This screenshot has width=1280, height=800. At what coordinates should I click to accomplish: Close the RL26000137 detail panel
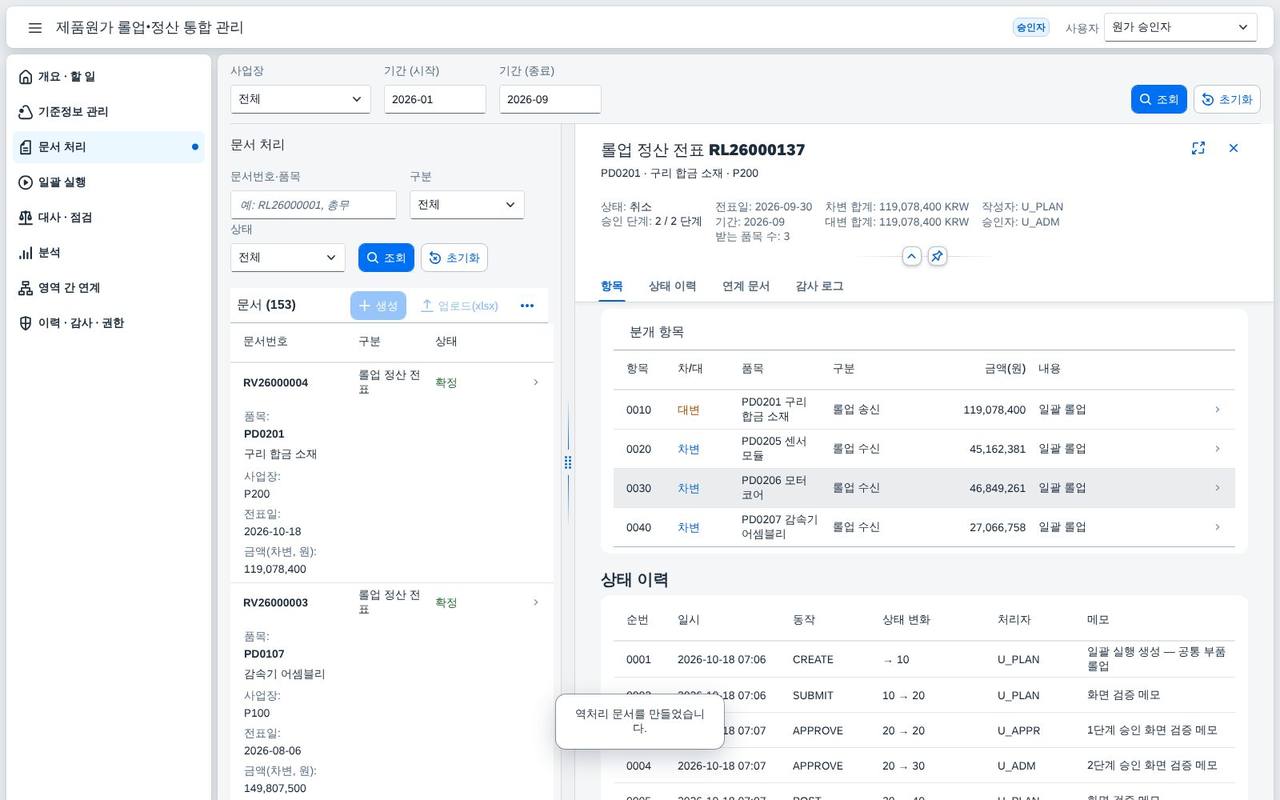click(x=1233, y=148)
